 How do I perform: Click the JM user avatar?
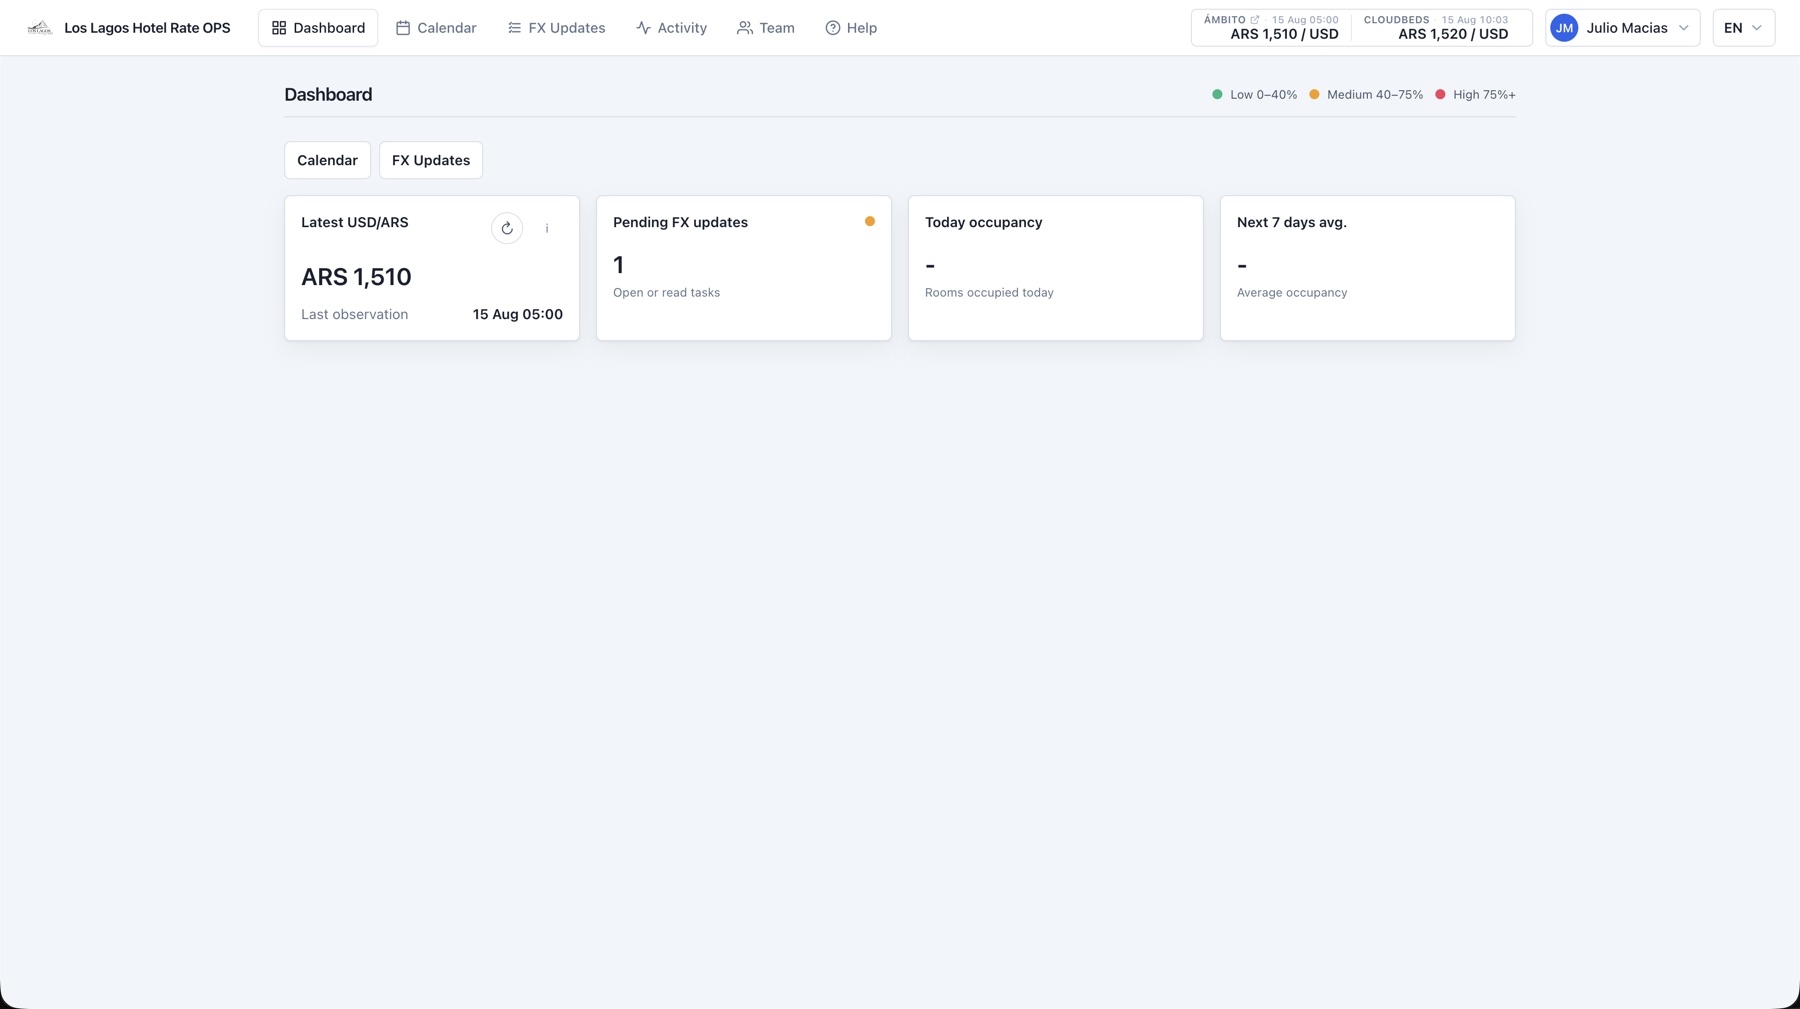(1564, 28)
